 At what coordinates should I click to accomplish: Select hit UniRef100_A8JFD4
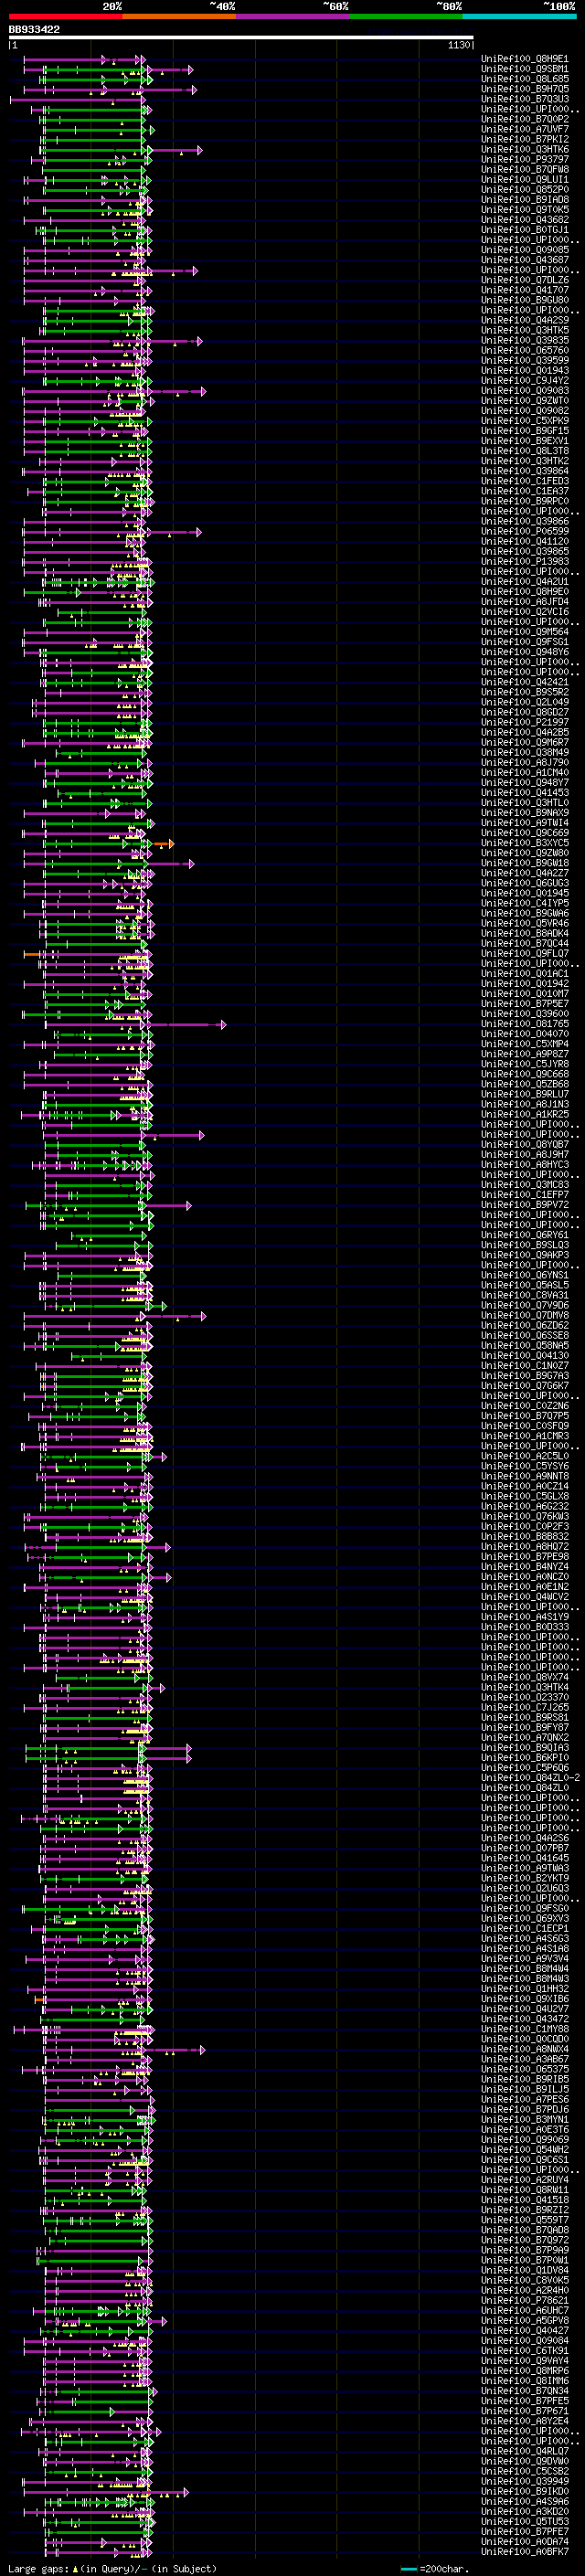point(525,602)
